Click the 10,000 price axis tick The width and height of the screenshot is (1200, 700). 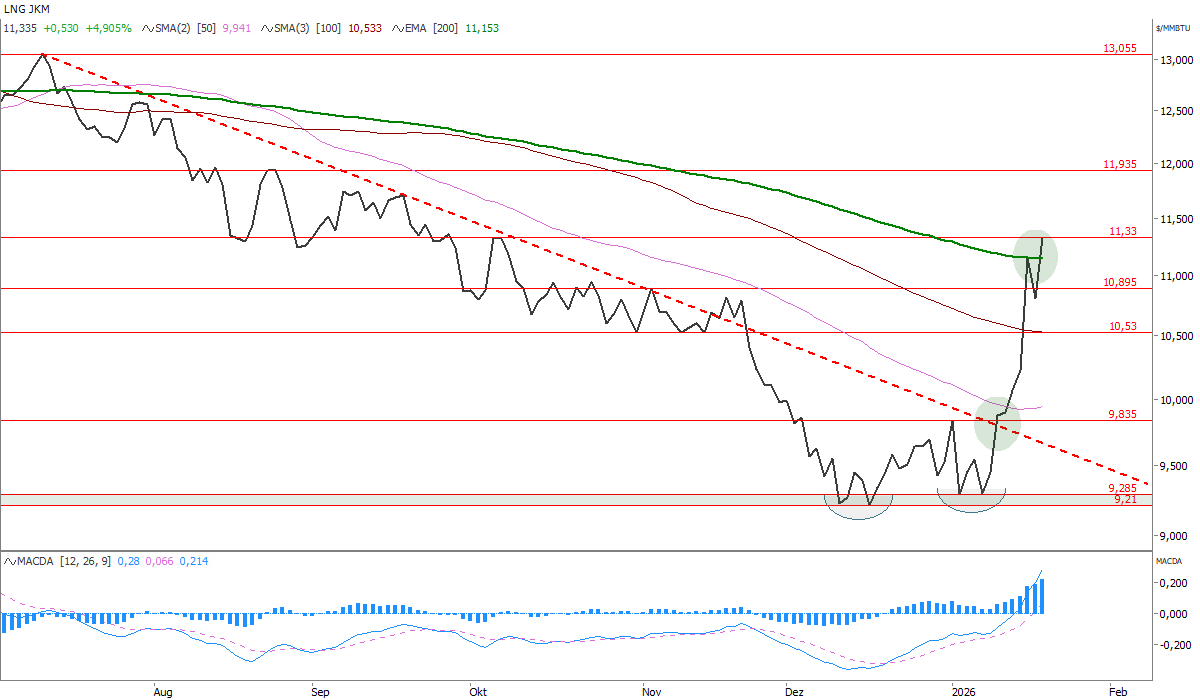pyautogui.click(x=1176, y=399)
